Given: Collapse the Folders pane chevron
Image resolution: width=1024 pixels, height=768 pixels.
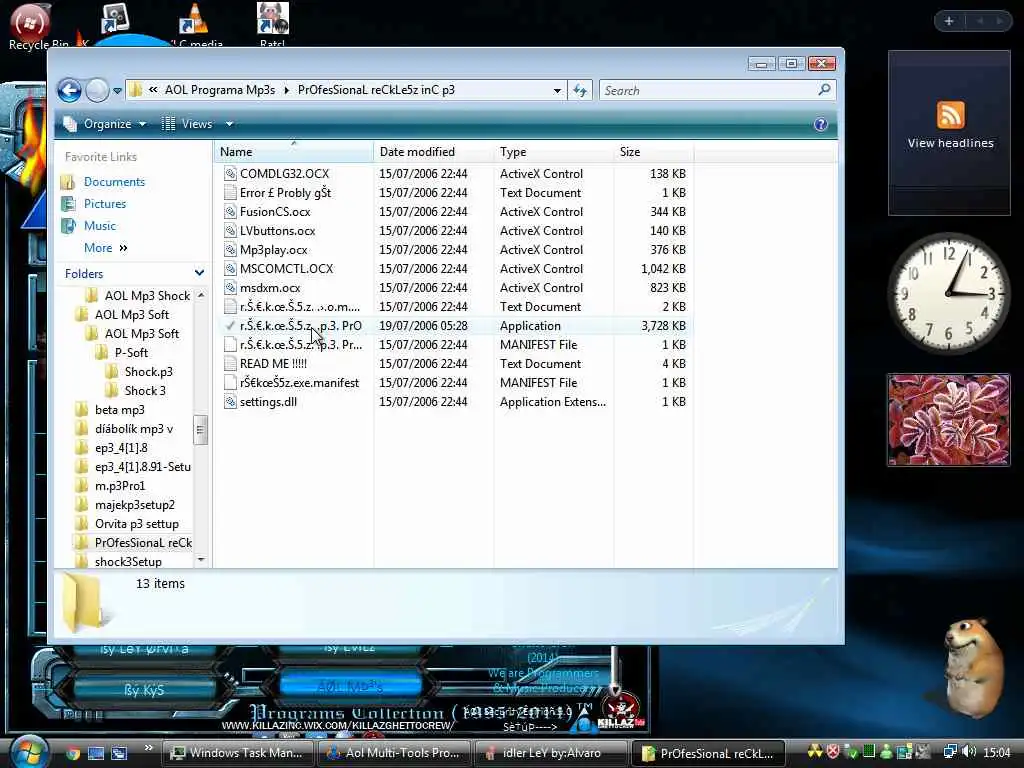Looking at the screenshot, I should click(199, 273).
